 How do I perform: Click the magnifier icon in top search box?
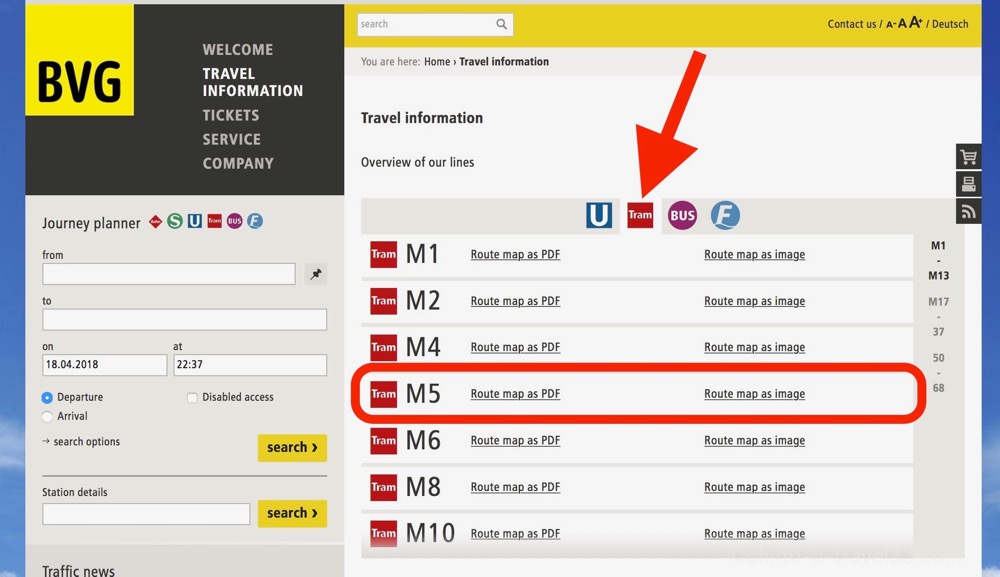pos(502,24)
